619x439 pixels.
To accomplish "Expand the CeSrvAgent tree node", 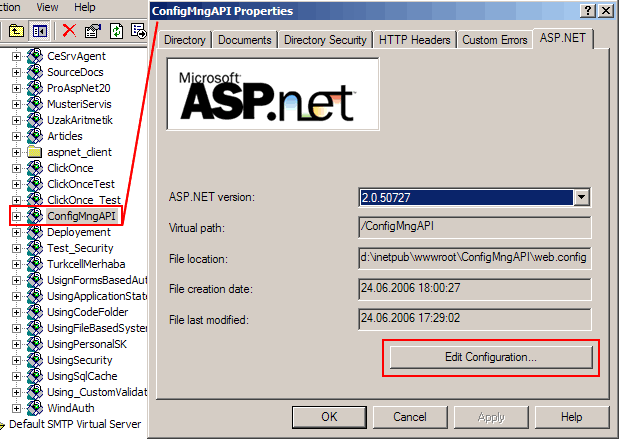I will point(17,56).
